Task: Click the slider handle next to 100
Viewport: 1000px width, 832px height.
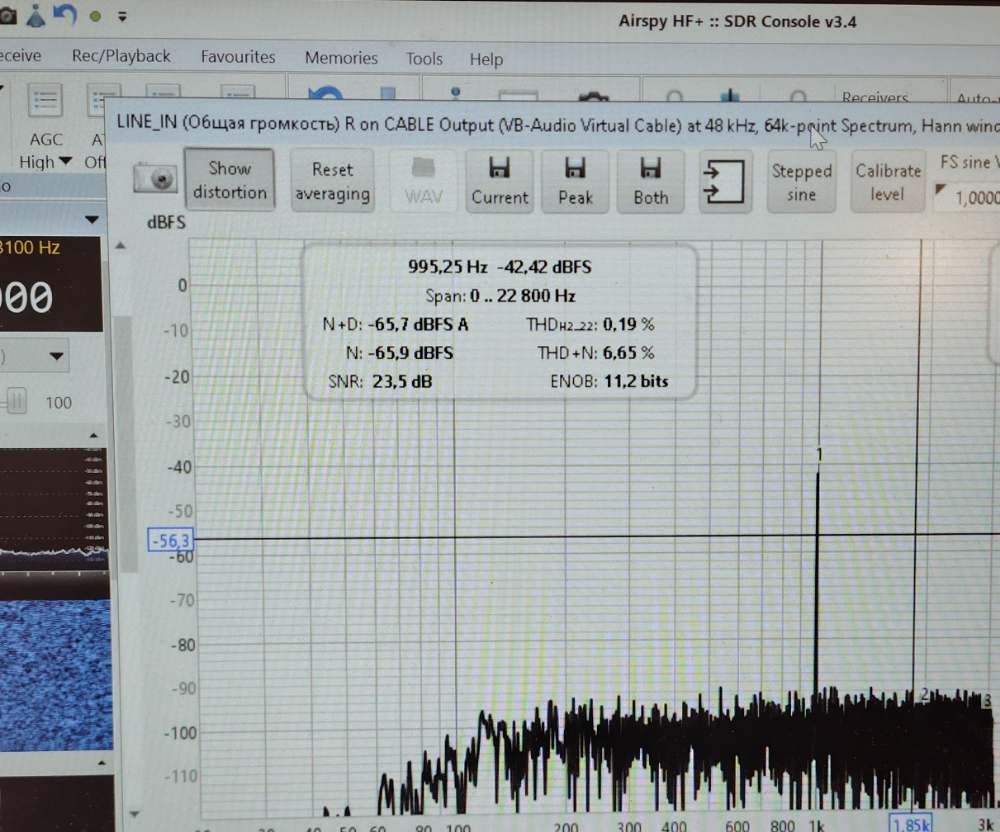Action: (17, 402)
